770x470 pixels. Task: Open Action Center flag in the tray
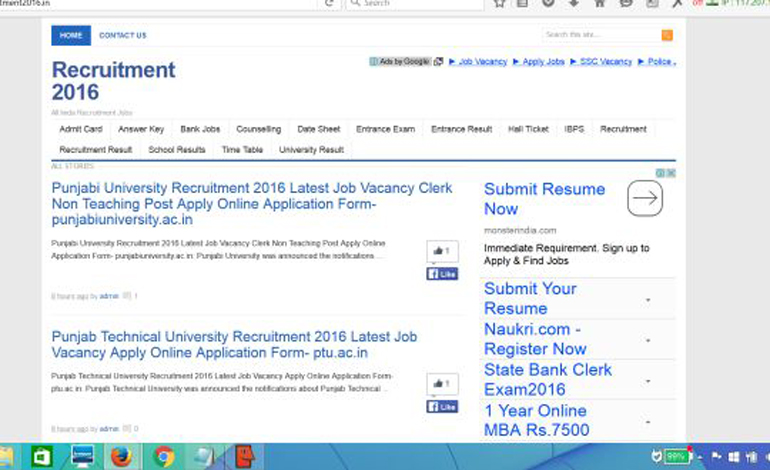716,457
